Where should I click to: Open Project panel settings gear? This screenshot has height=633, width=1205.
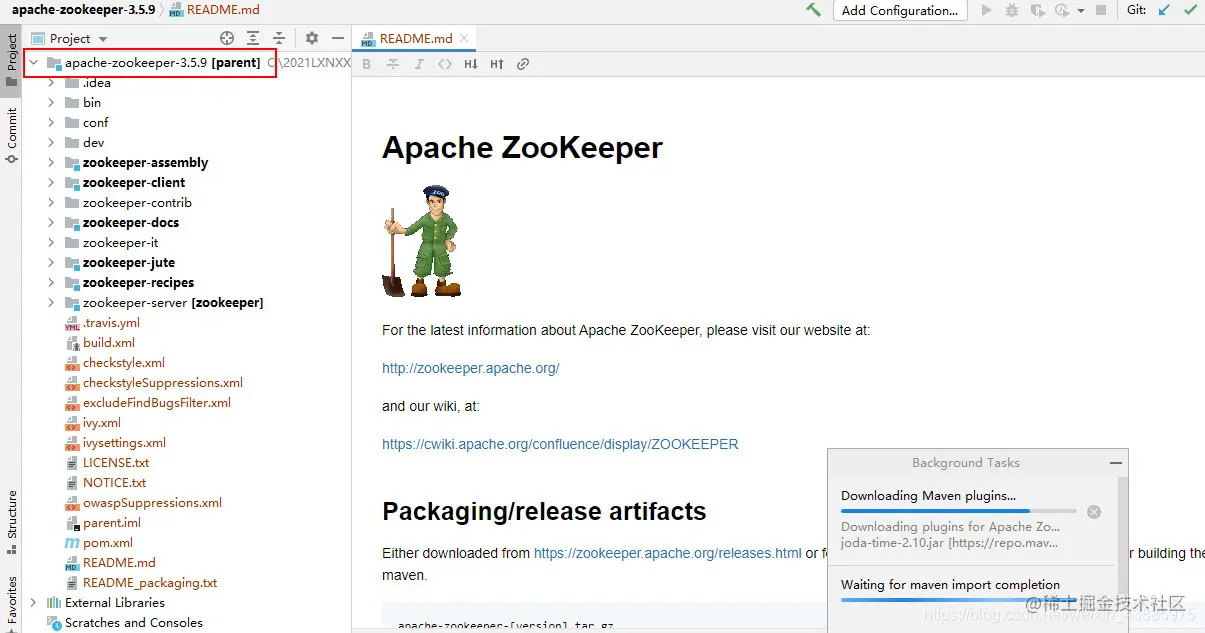coord(312,38)
